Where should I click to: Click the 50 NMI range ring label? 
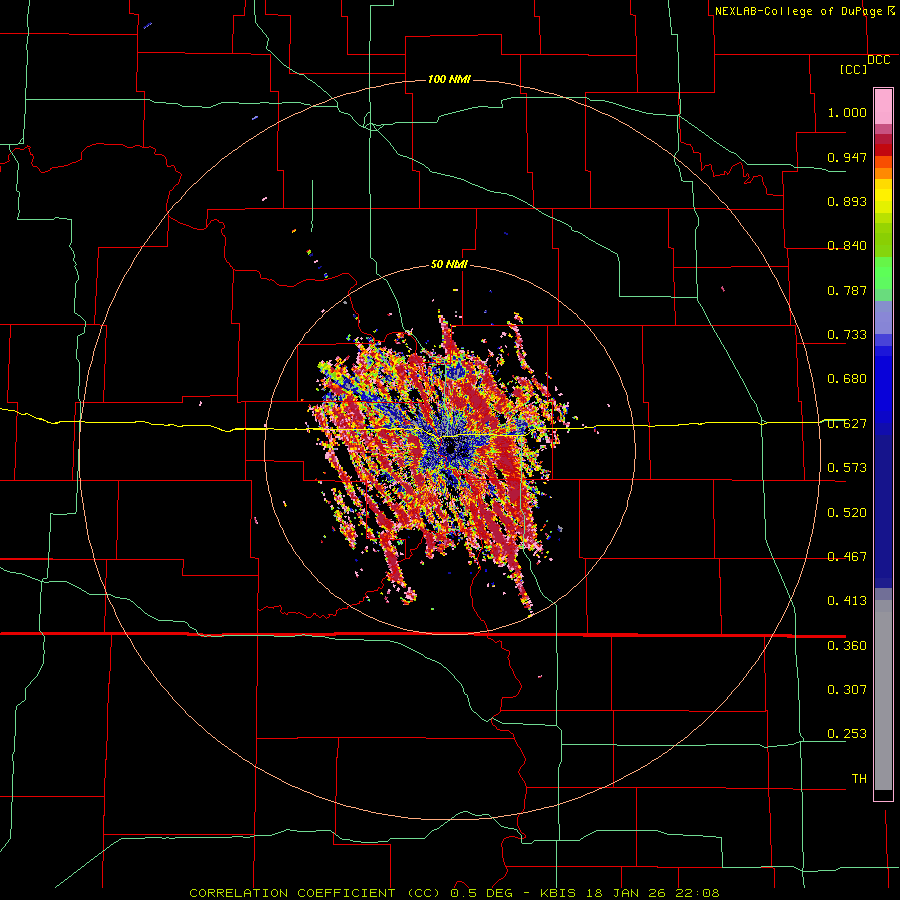(449, 264)
